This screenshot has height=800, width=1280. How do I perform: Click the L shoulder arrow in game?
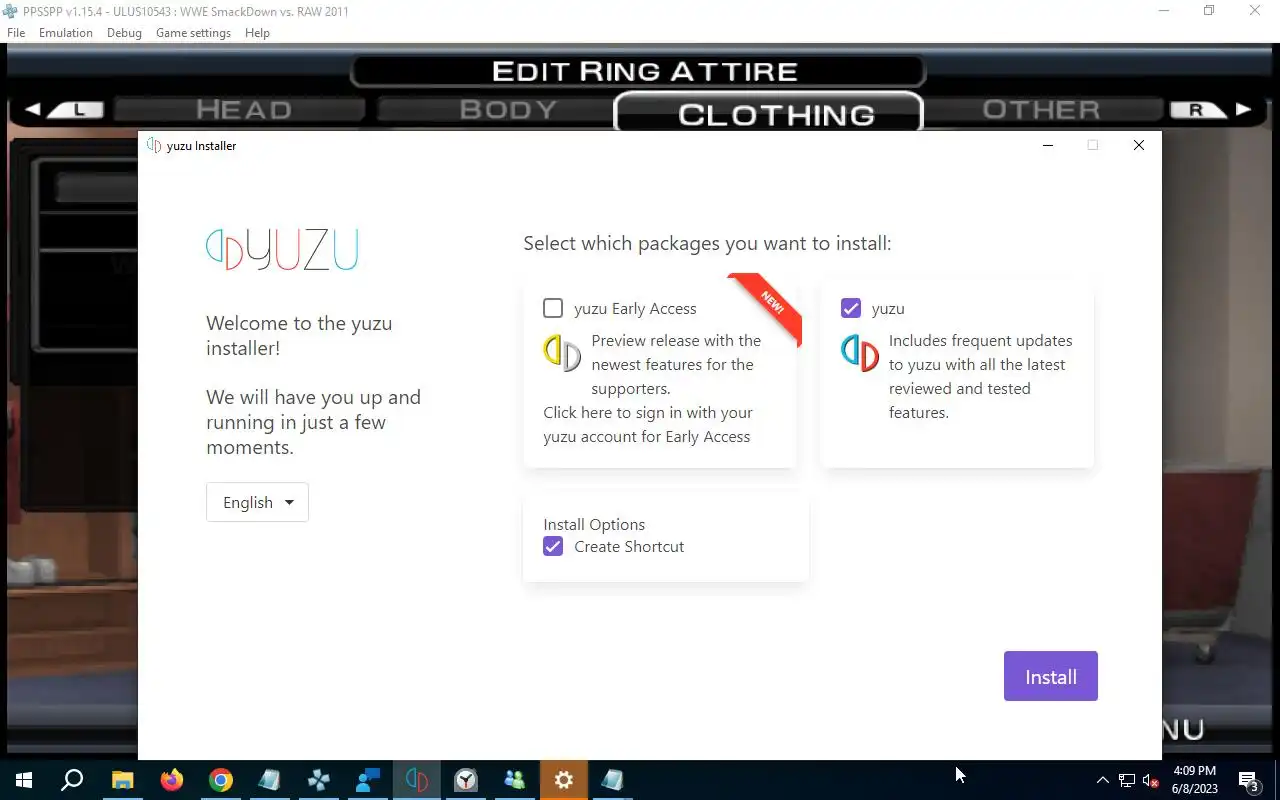click(x=65, y=110)
